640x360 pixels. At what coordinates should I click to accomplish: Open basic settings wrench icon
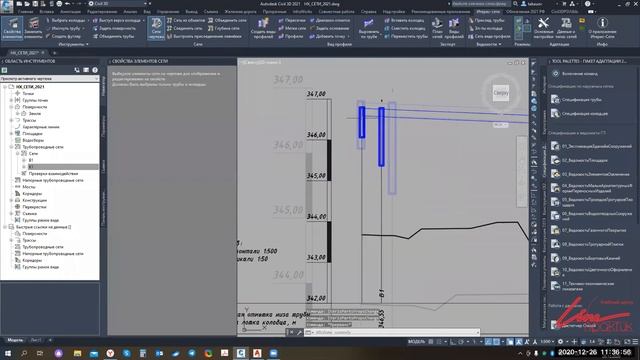(543, 28)
